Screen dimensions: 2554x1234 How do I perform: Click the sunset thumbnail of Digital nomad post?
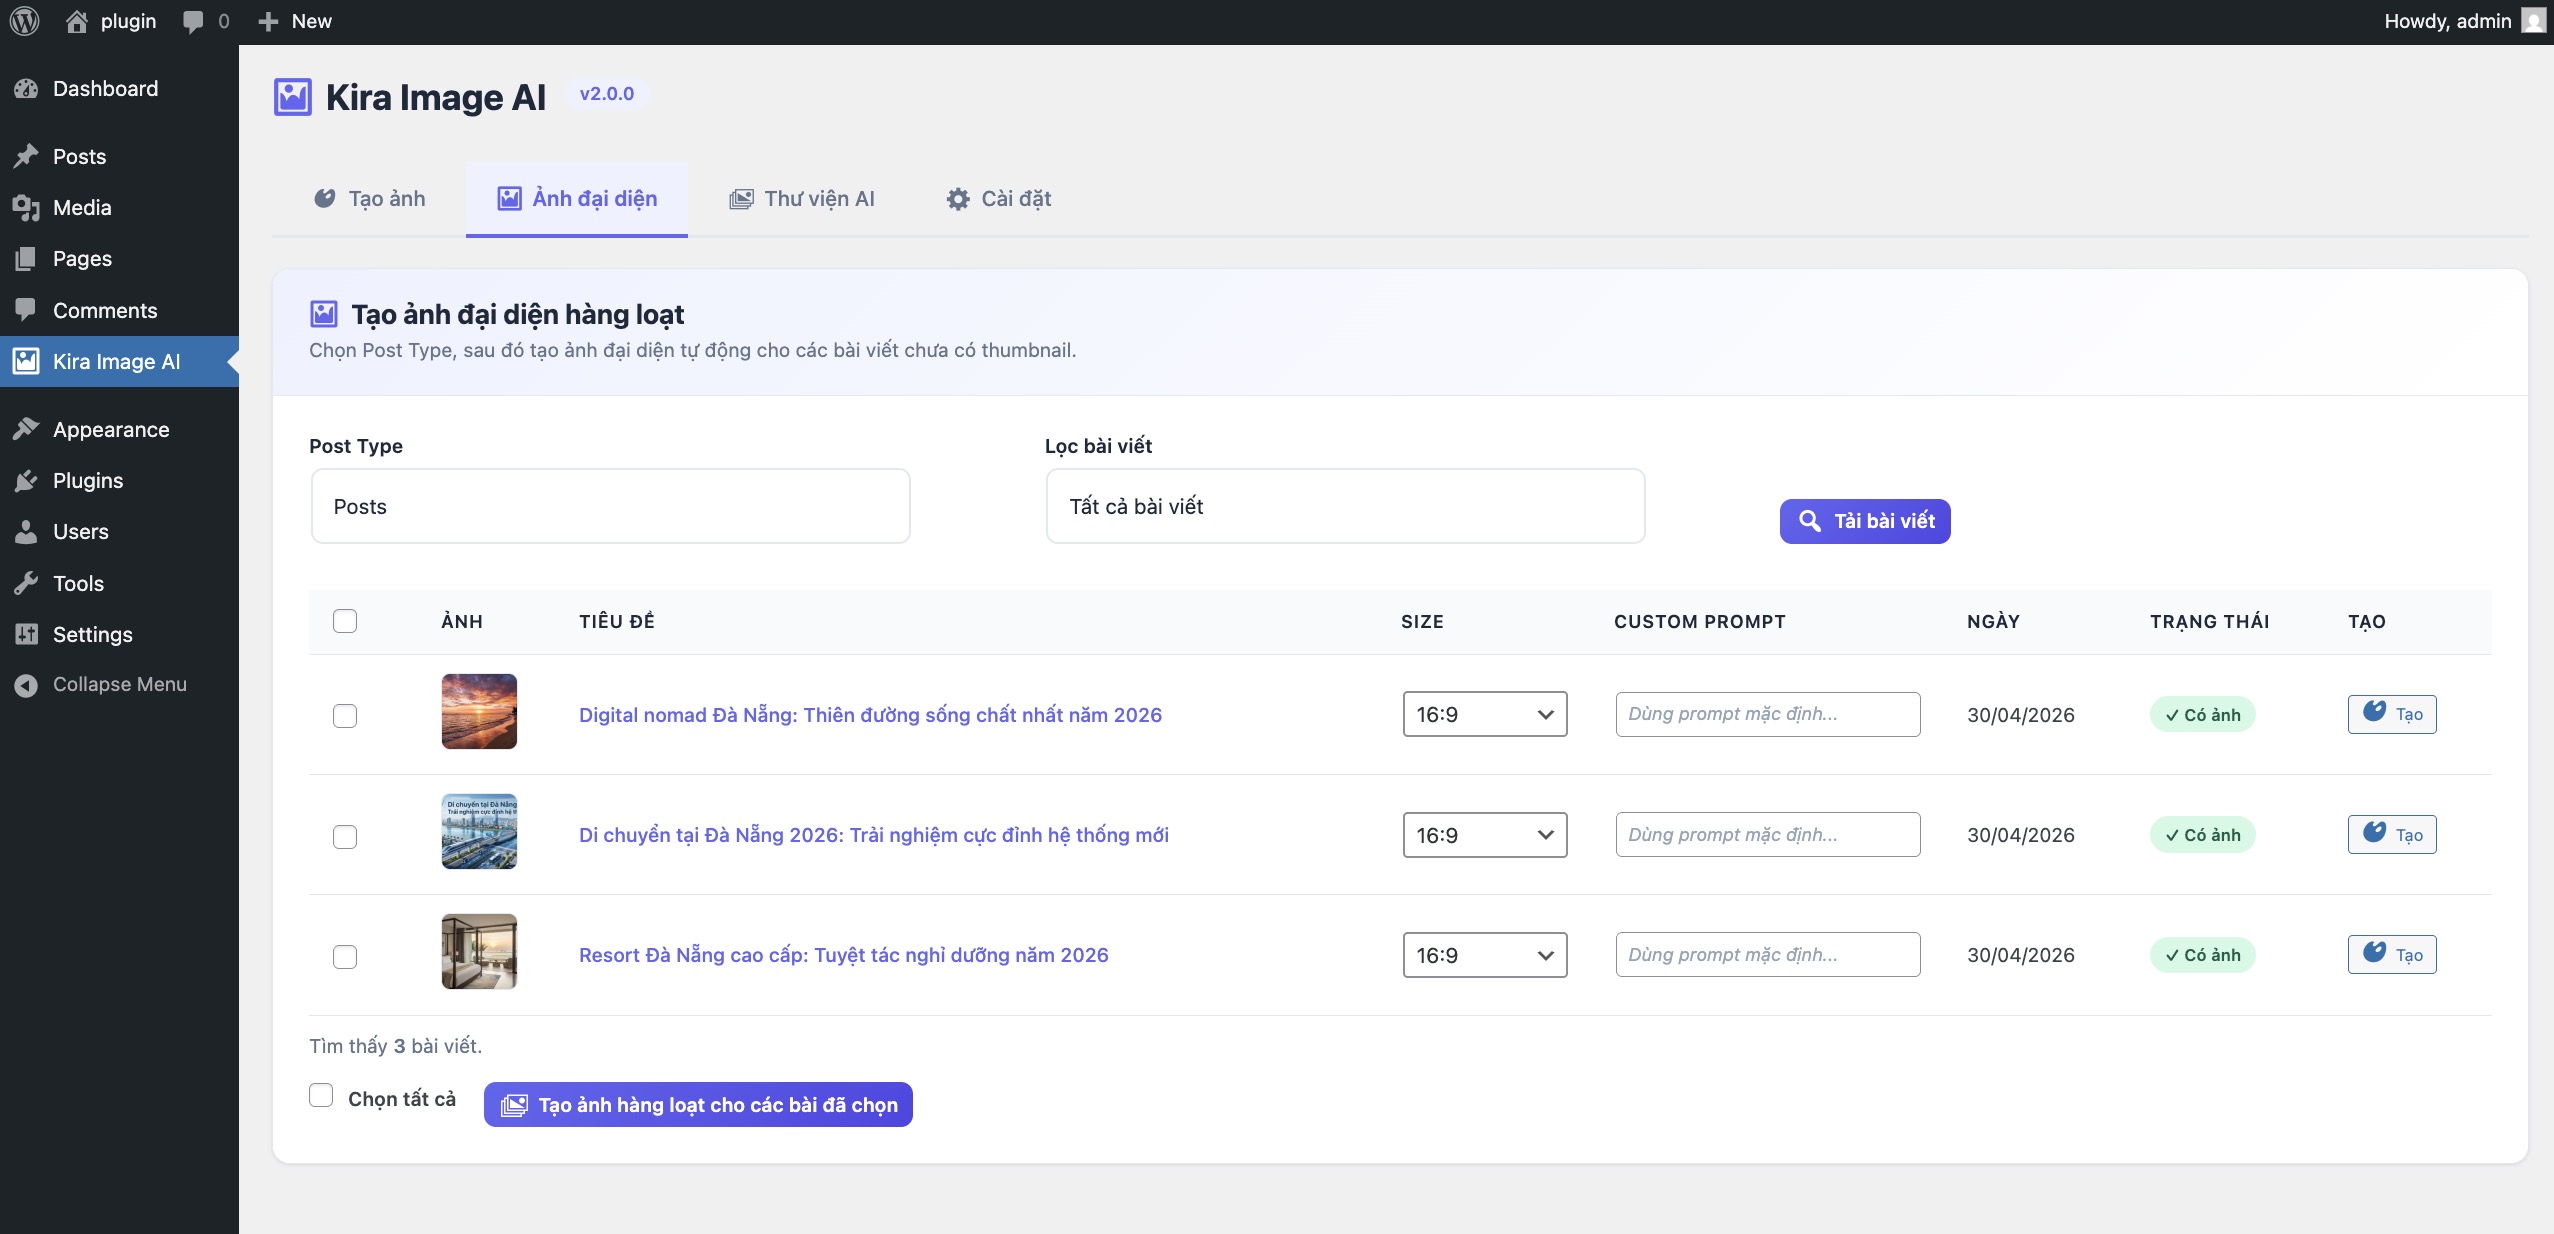coord(479,711)
